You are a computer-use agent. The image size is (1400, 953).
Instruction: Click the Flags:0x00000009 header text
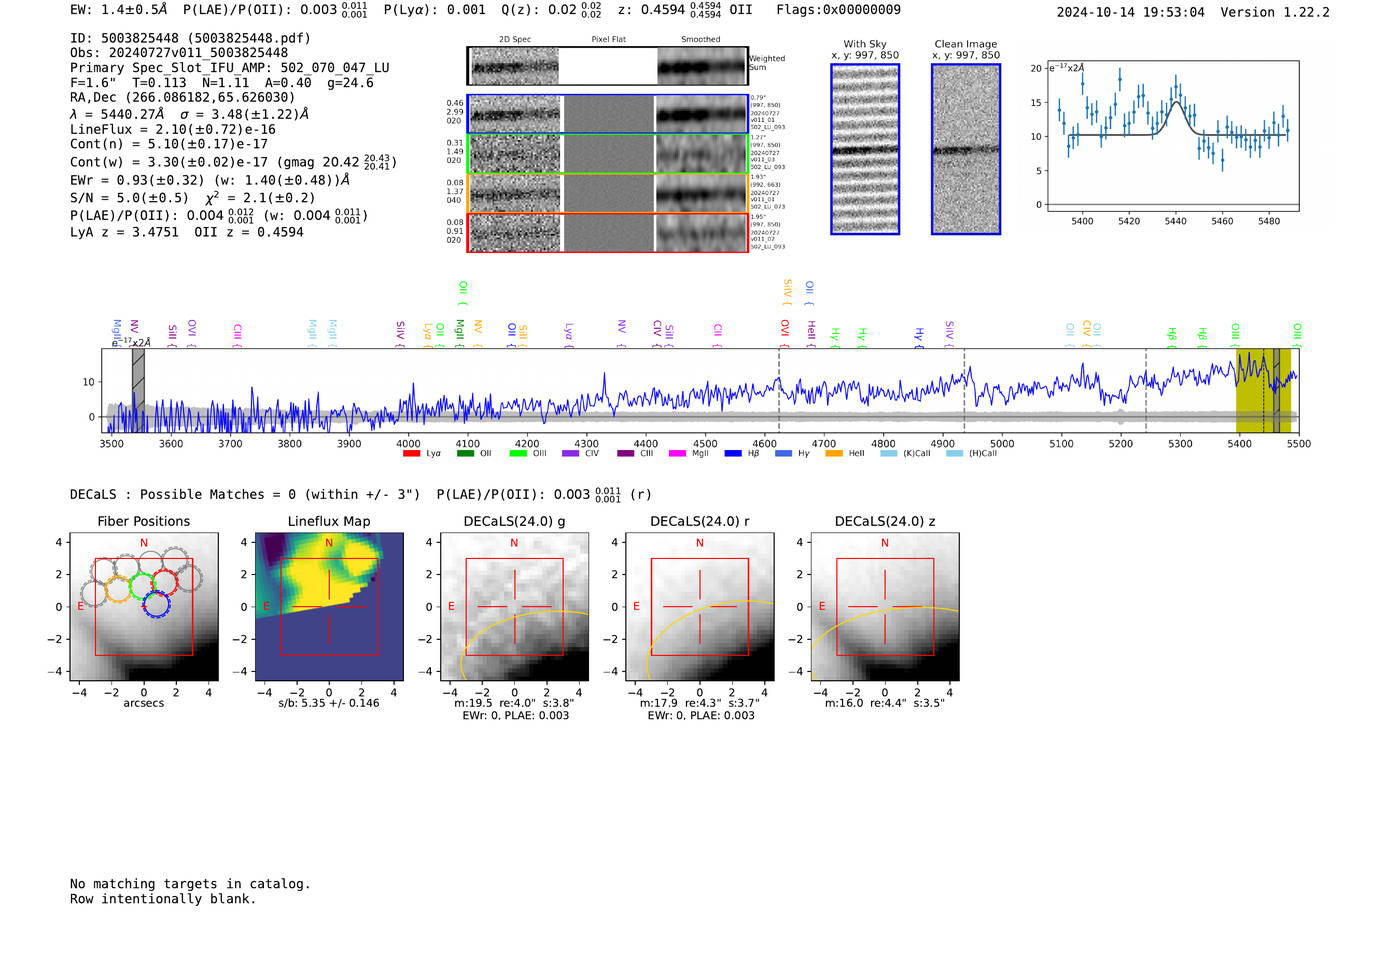[x=839, y=10]
